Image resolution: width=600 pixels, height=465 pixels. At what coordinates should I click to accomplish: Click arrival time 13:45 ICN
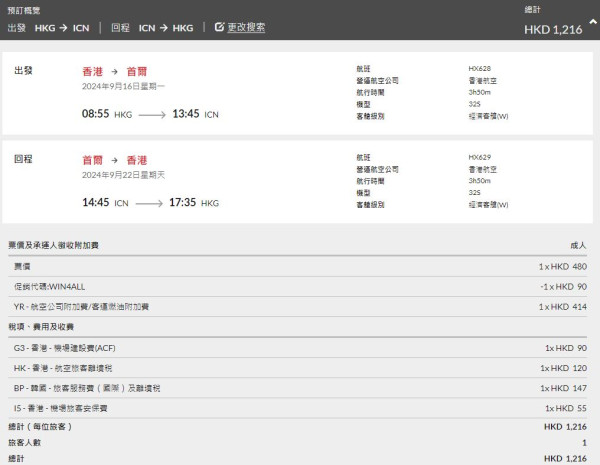click(x=195, y=114)
